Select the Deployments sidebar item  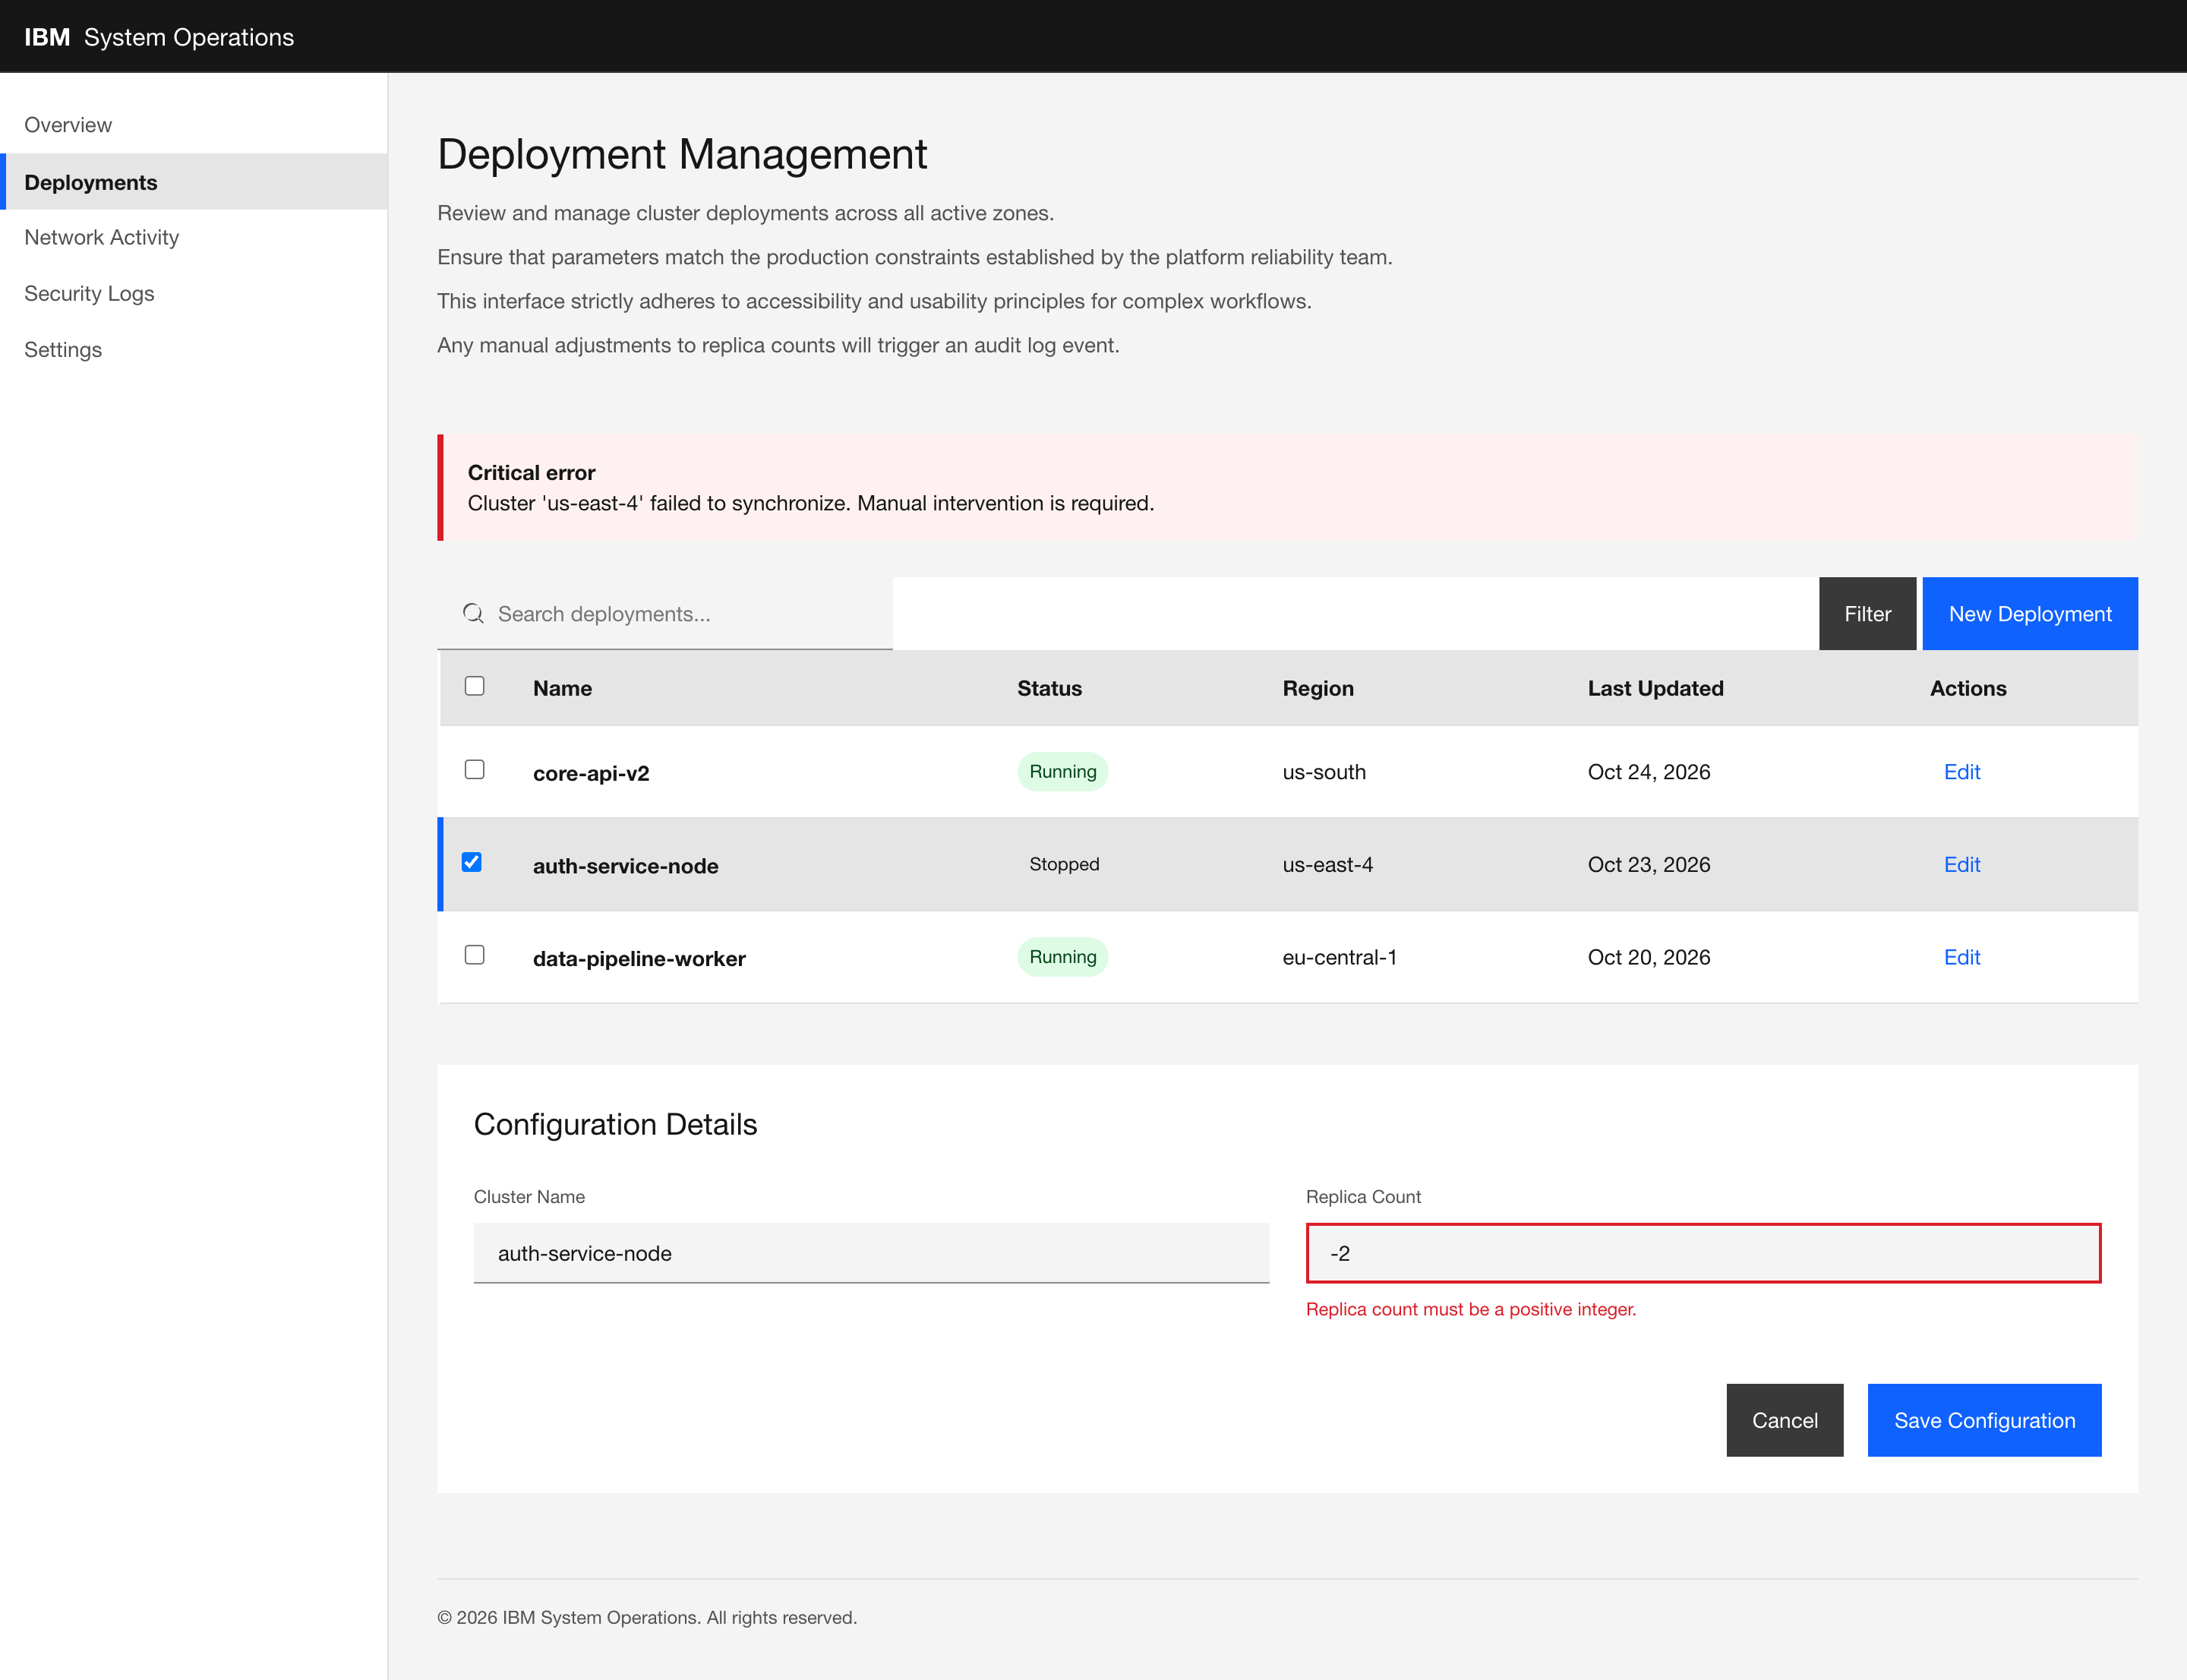[x=91, y=182]
